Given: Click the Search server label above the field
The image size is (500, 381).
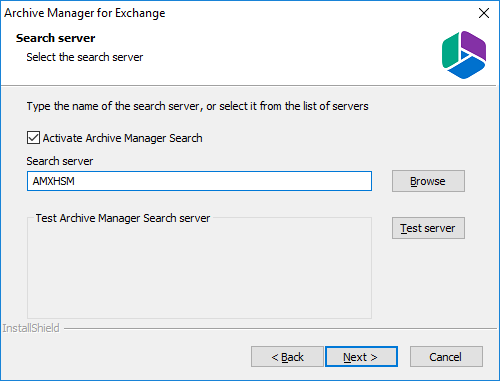Looking at the screenshot, I should click(60, 161).
